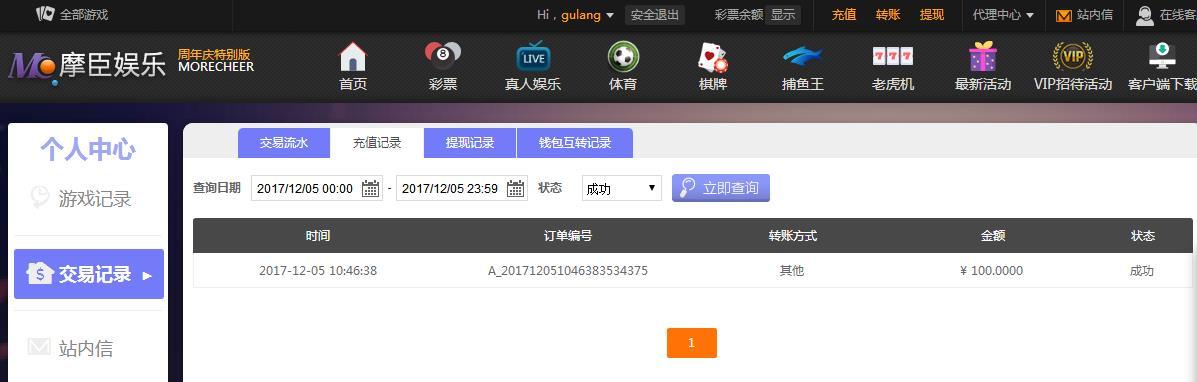The height and width of the screenshot is (382, 1197).
Task: Click the 安全退出 logout button
Action: pos(655,15)
